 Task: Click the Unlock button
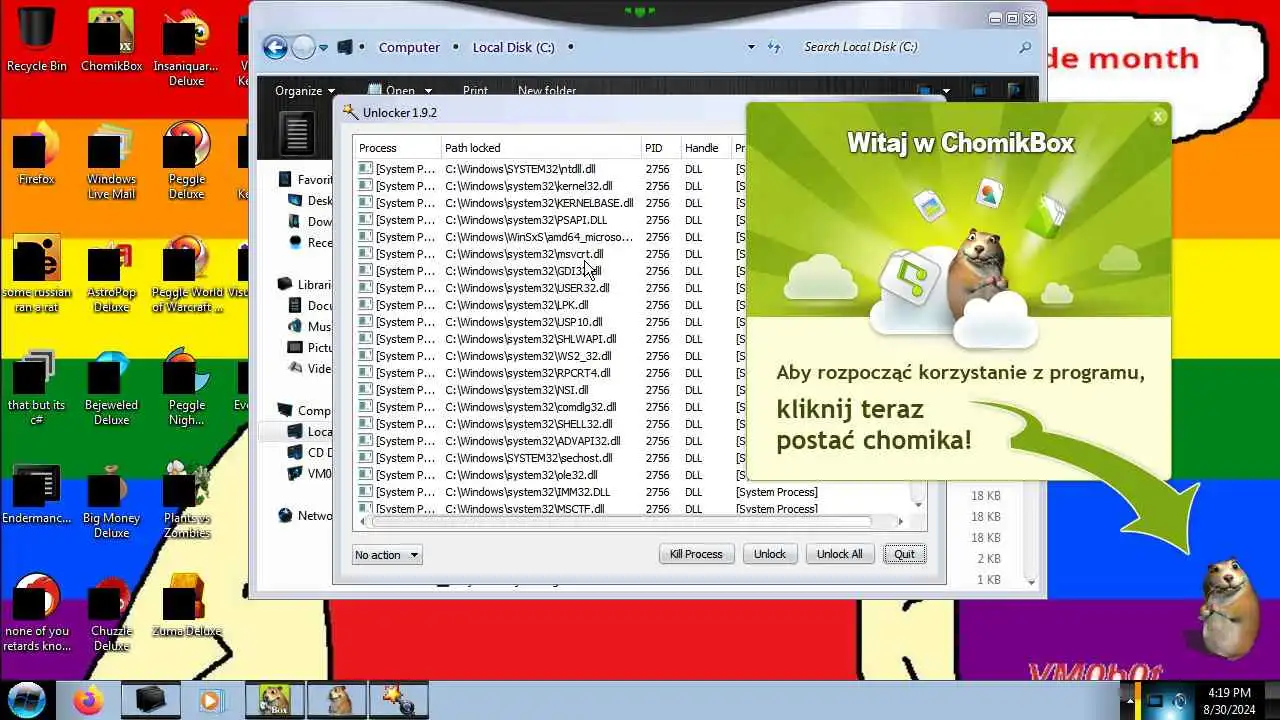(770, 554)
